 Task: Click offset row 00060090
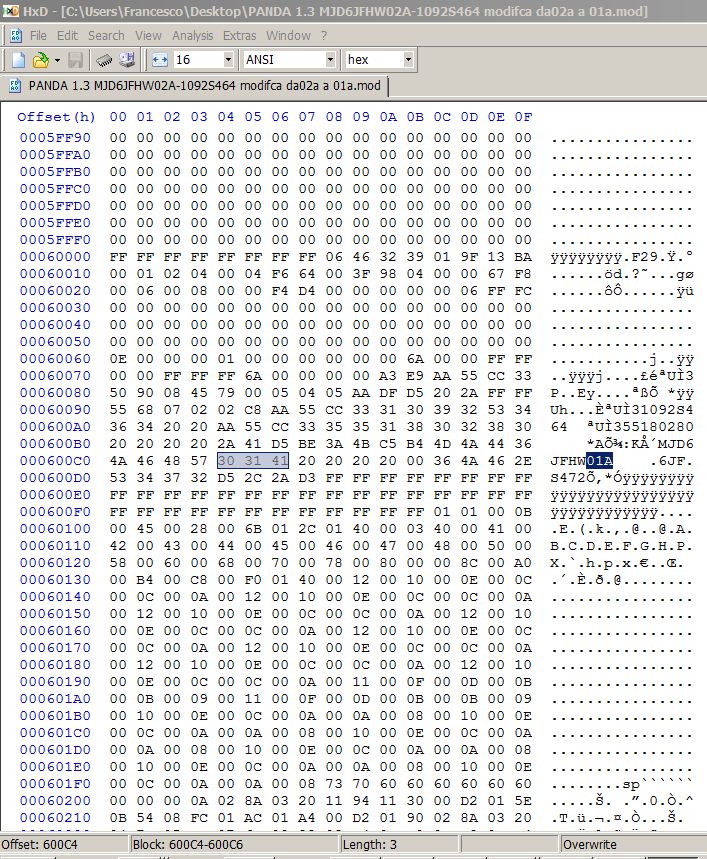(55, 410)
